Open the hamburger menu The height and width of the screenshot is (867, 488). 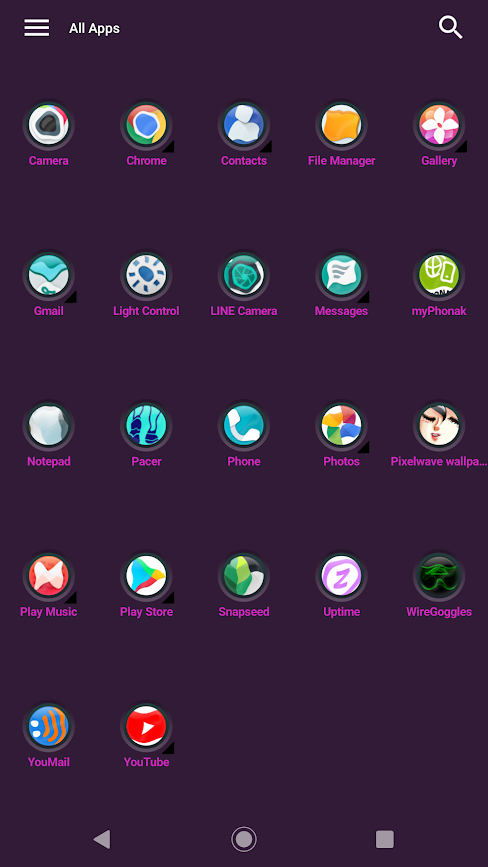(36, 28)
